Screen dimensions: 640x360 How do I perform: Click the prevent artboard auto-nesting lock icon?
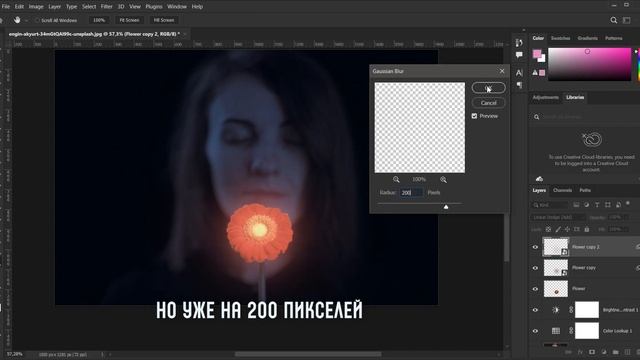click(x=577, y=229)
